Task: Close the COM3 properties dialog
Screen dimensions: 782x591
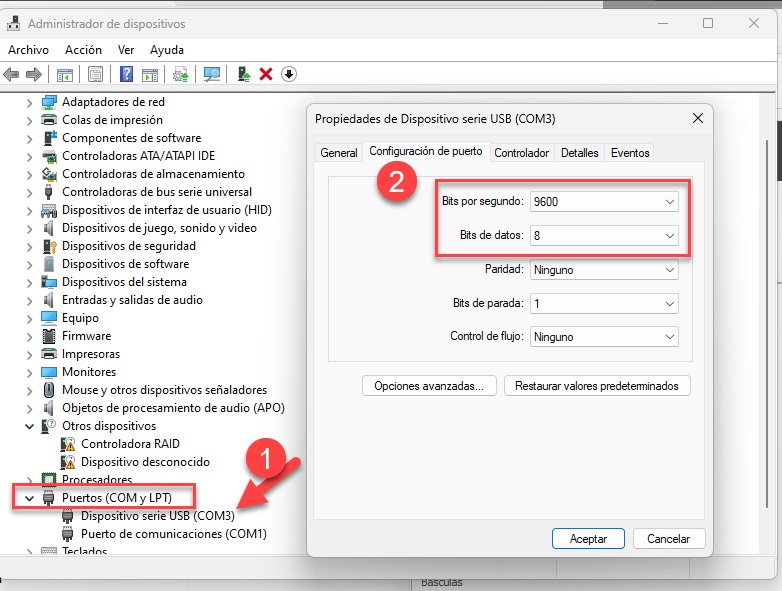Action: pyautogui.click(x=698, y=118)
